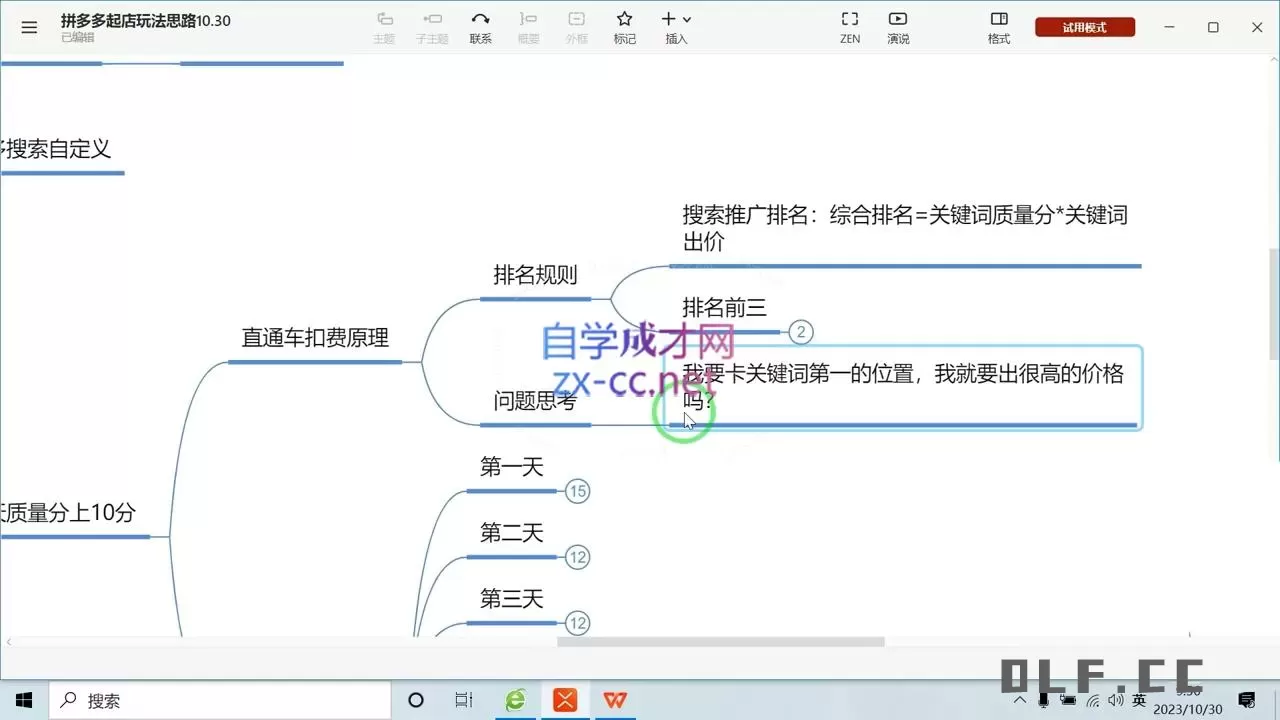This screenshot has width=1280, height=720.
Task: Collapse 第一天 branch showing circled 15
Action: point(577,491)
